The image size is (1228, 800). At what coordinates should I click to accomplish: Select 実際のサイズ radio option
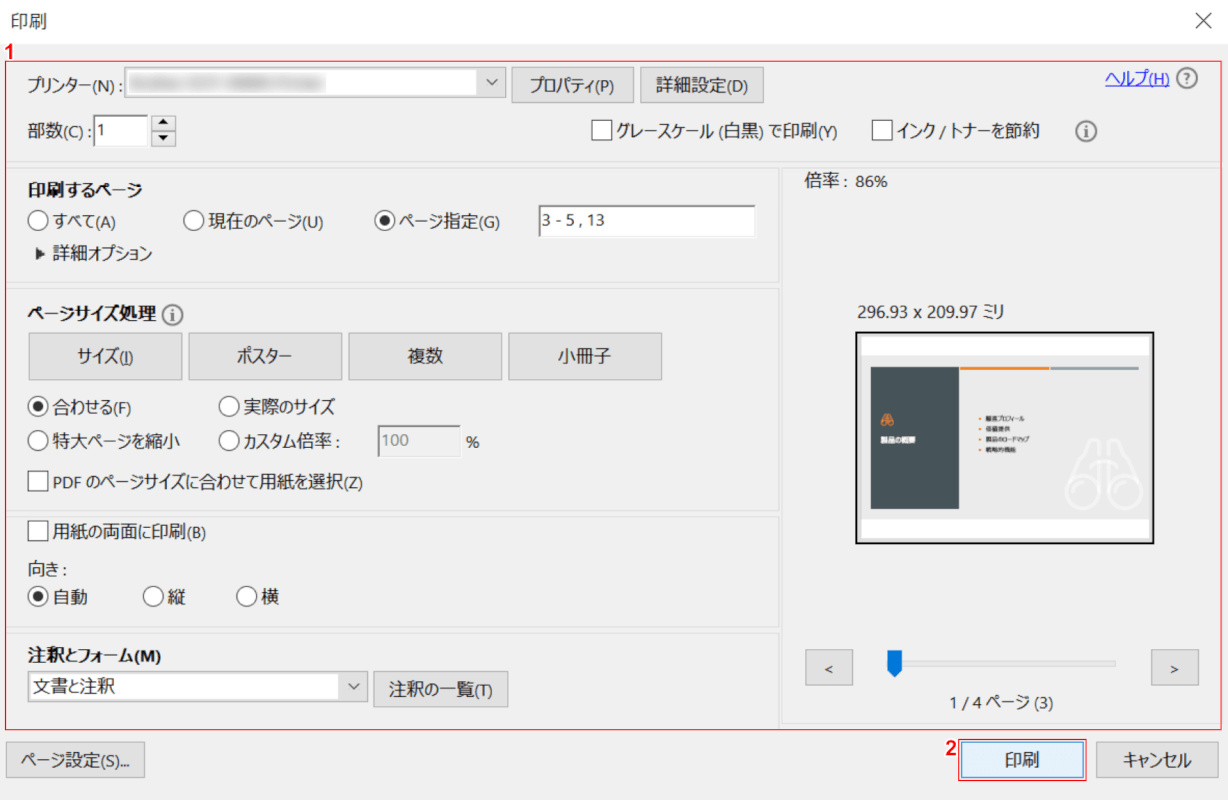228,407
